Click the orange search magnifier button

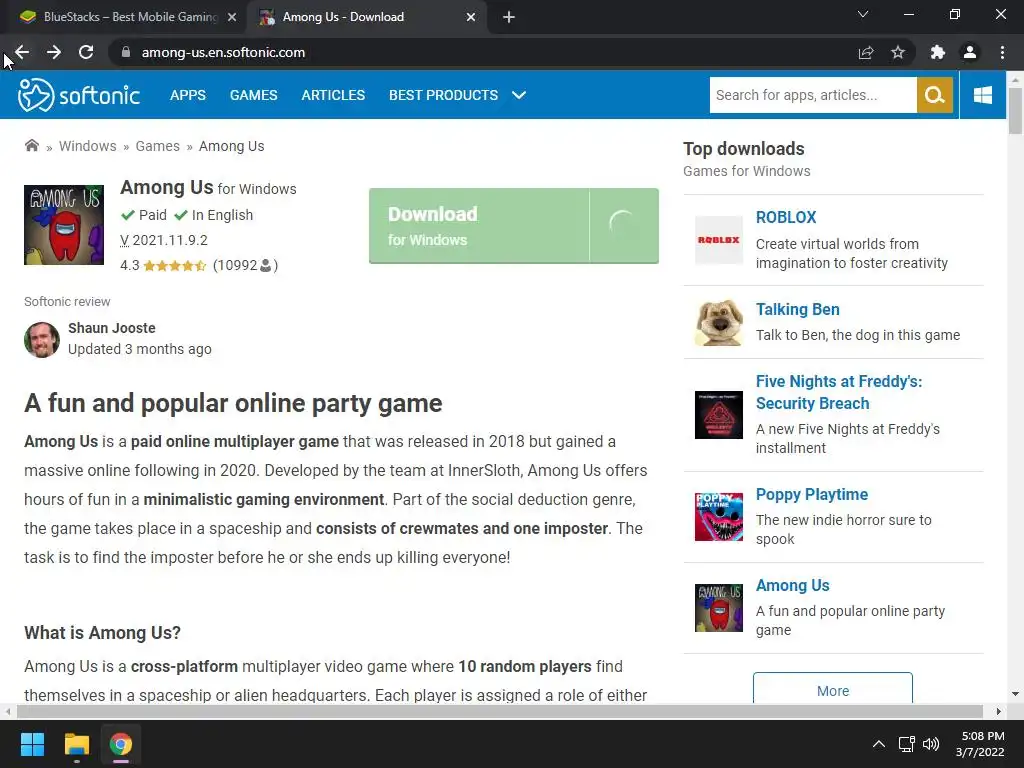click(x=935, y=95)
